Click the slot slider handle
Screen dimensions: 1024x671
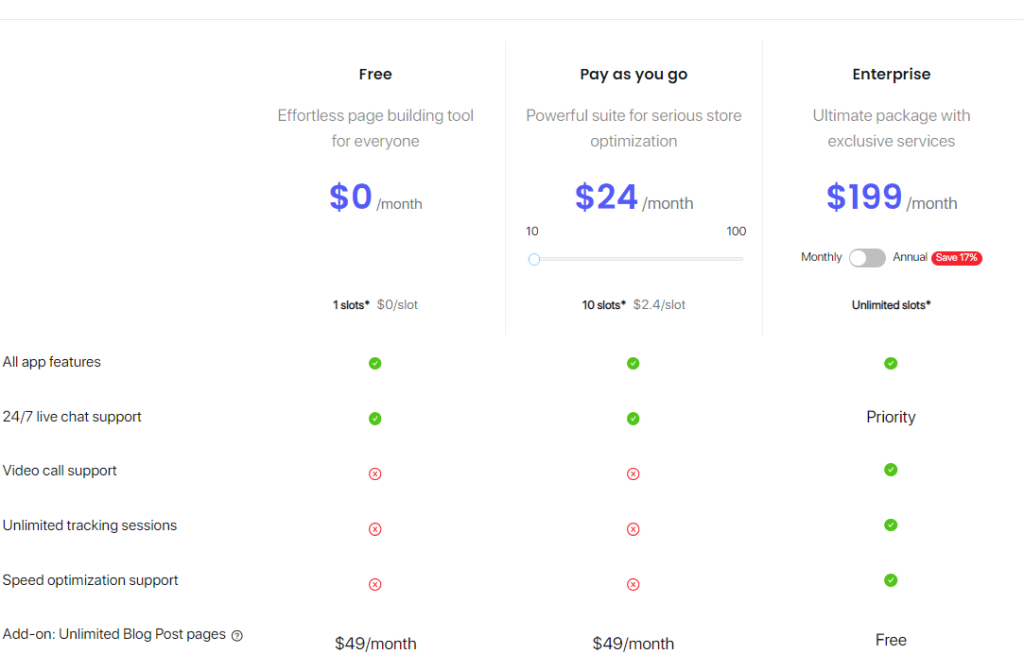click(x=534, y=259)
